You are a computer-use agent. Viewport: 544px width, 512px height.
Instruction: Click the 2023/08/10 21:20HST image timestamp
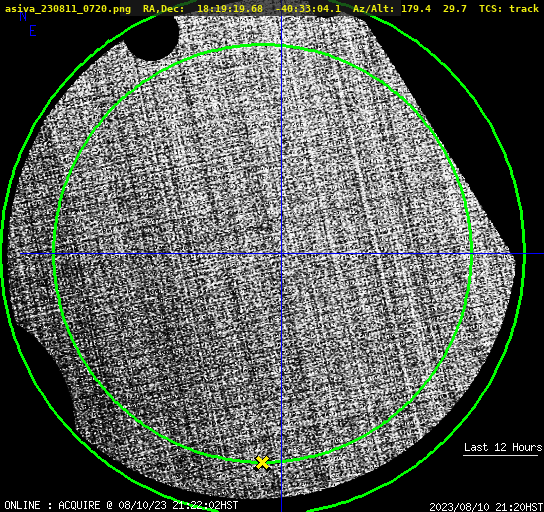pyautogui.click(x=486, y=507)
